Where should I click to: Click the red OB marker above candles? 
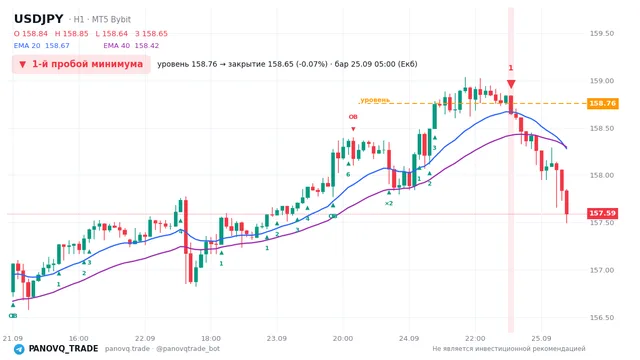(x=353, y=117)
